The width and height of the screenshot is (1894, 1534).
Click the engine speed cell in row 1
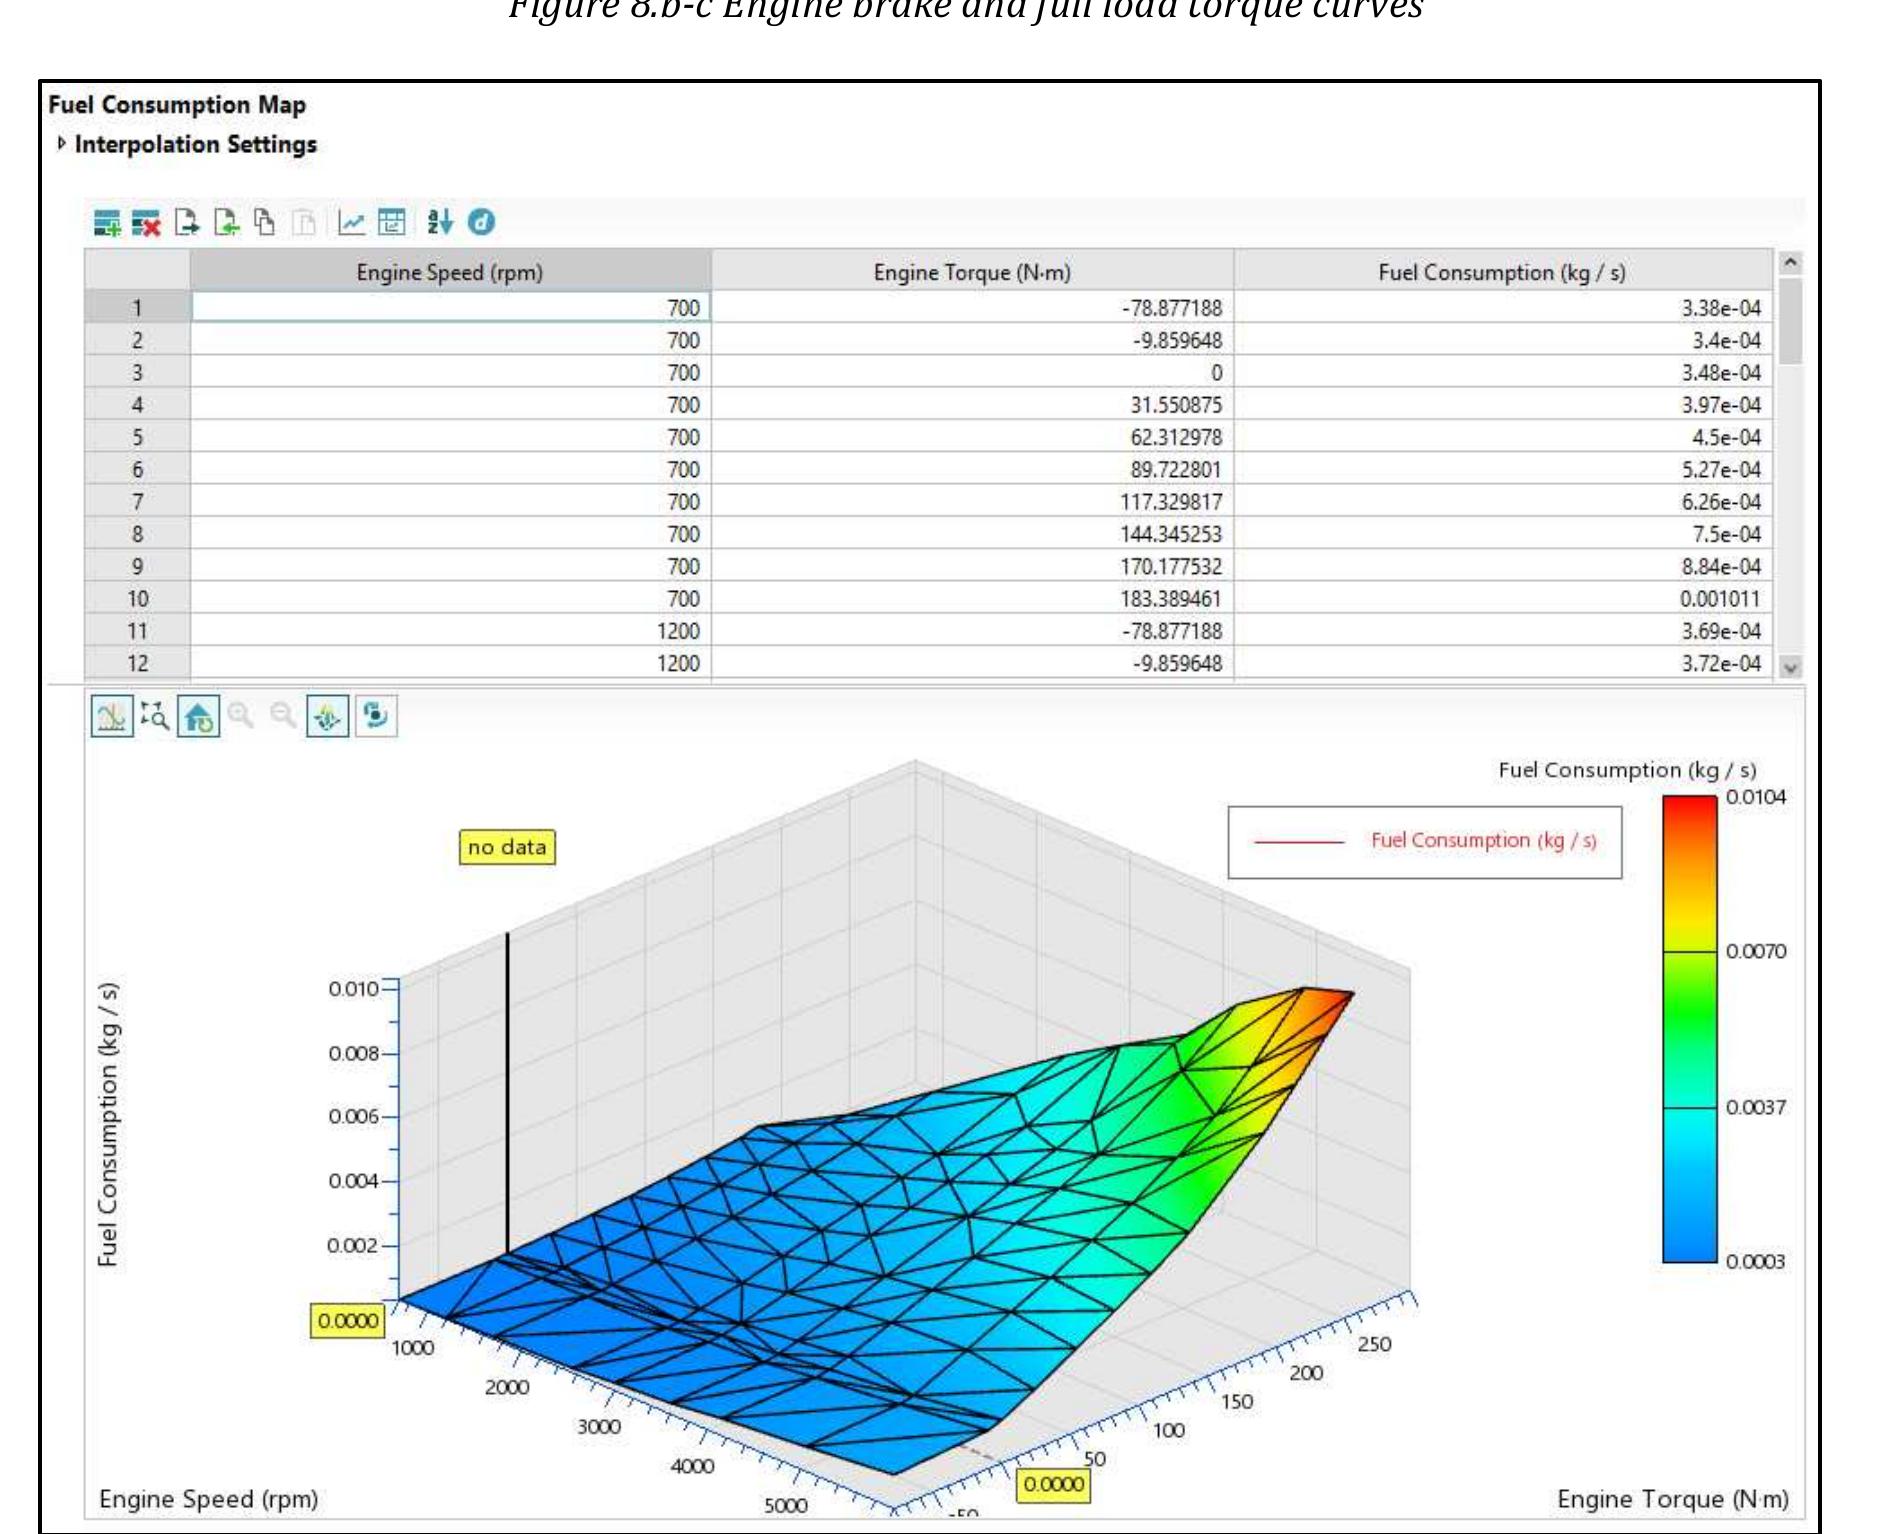[450, 308]
